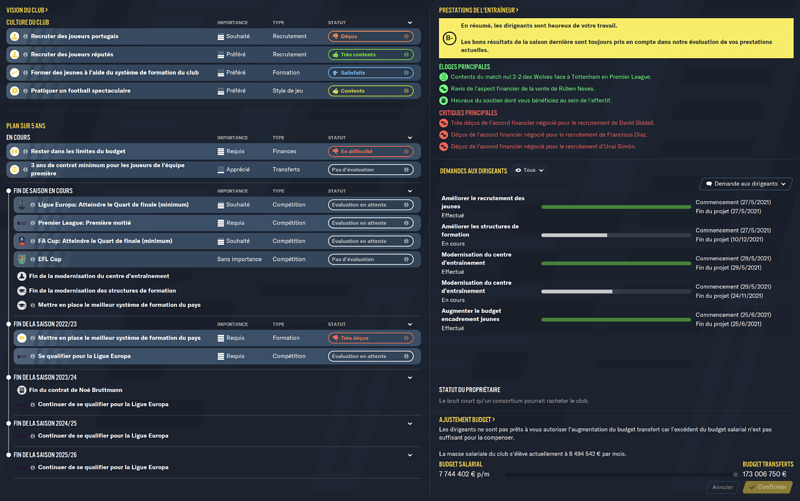
Task: Click the B- performance grade badge
Action: click(449, 38)
